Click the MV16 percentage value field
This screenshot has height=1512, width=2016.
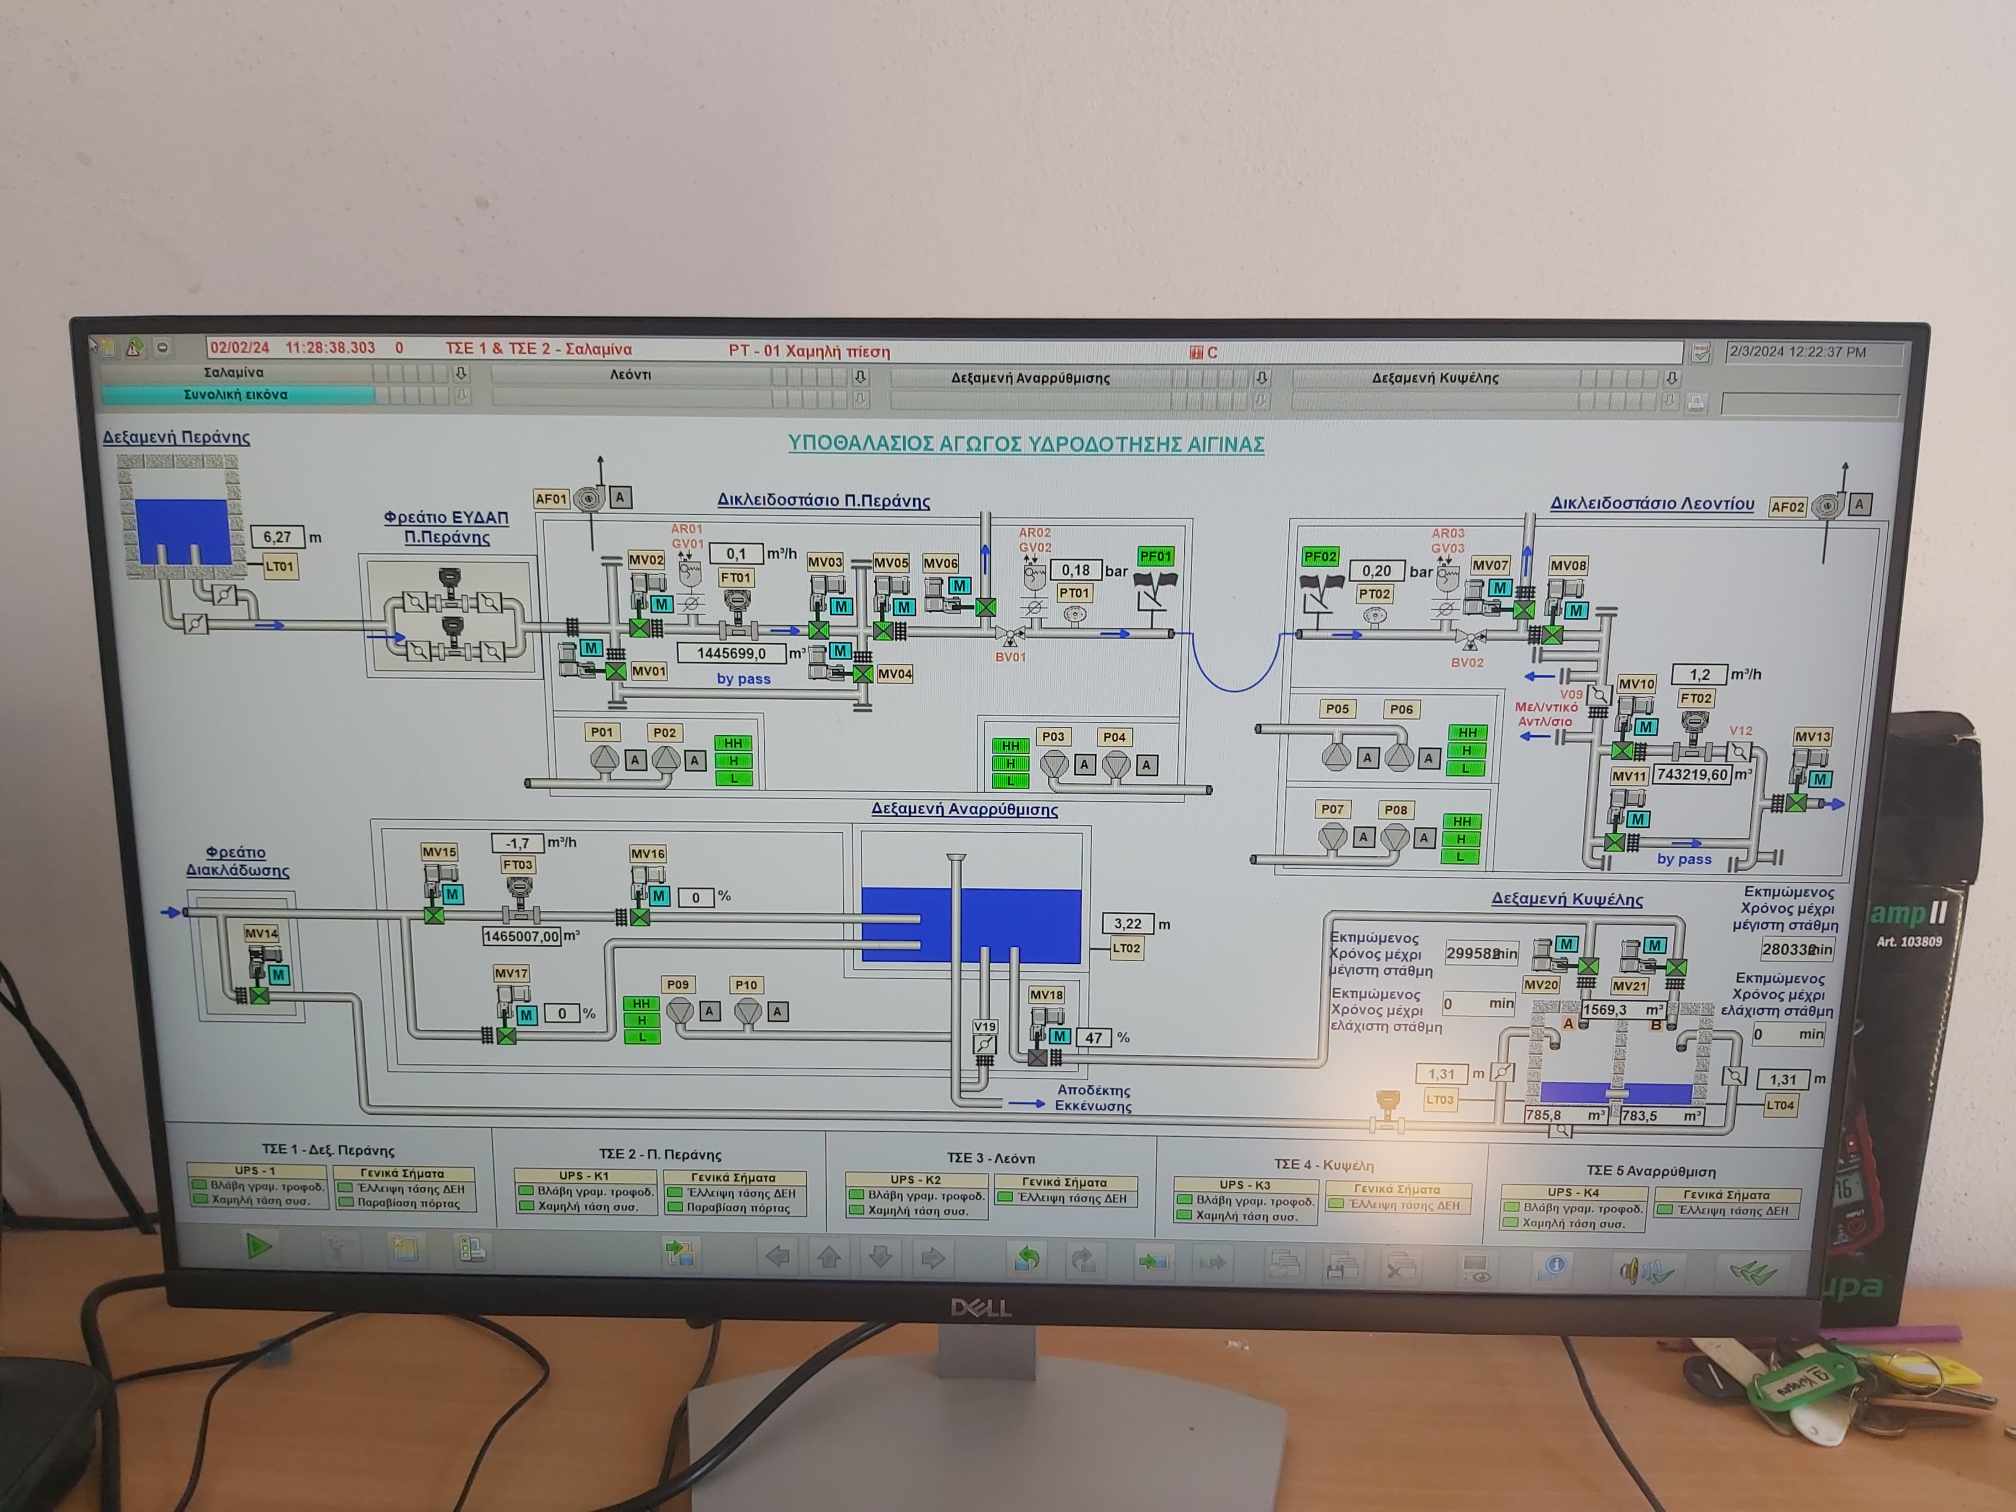click(x=696, y=897)
